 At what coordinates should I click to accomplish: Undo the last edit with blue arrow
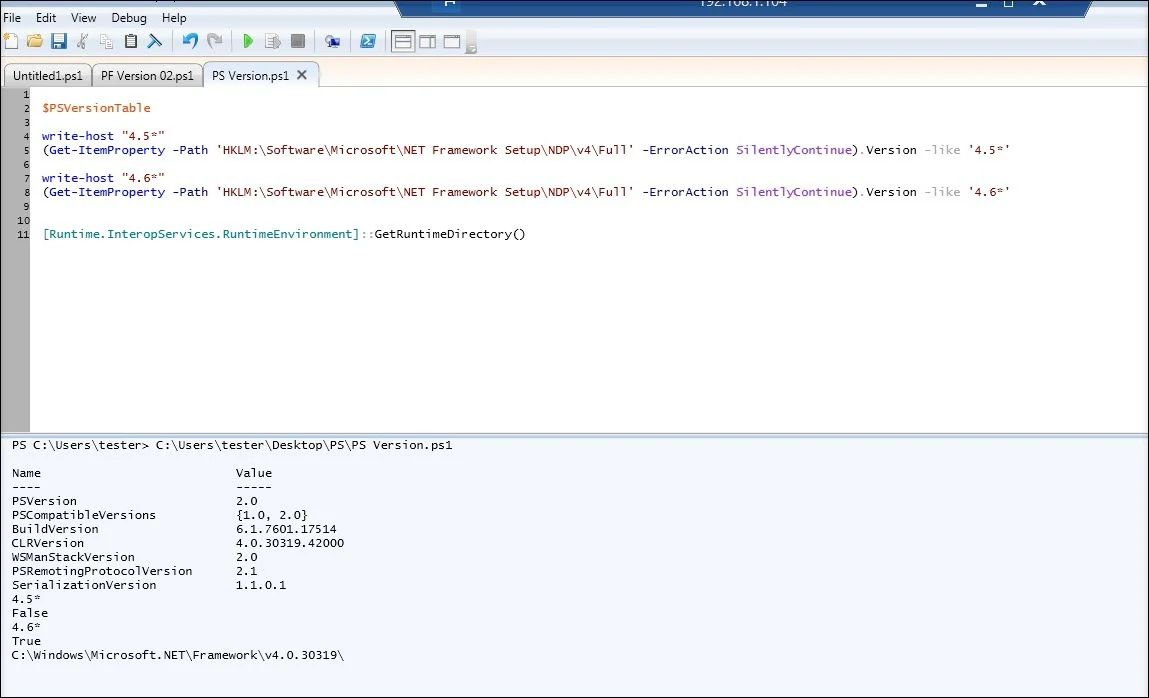tap(190, 41)
